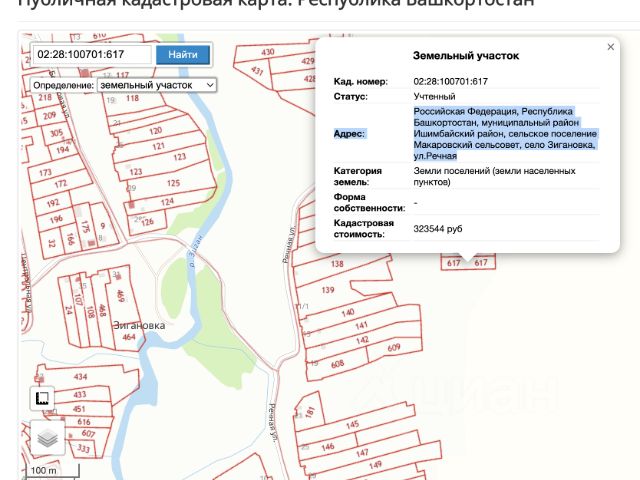This screenshot has height=480, width=640.
Task: Open the measurement ruler tool
Action: (42, 398)
